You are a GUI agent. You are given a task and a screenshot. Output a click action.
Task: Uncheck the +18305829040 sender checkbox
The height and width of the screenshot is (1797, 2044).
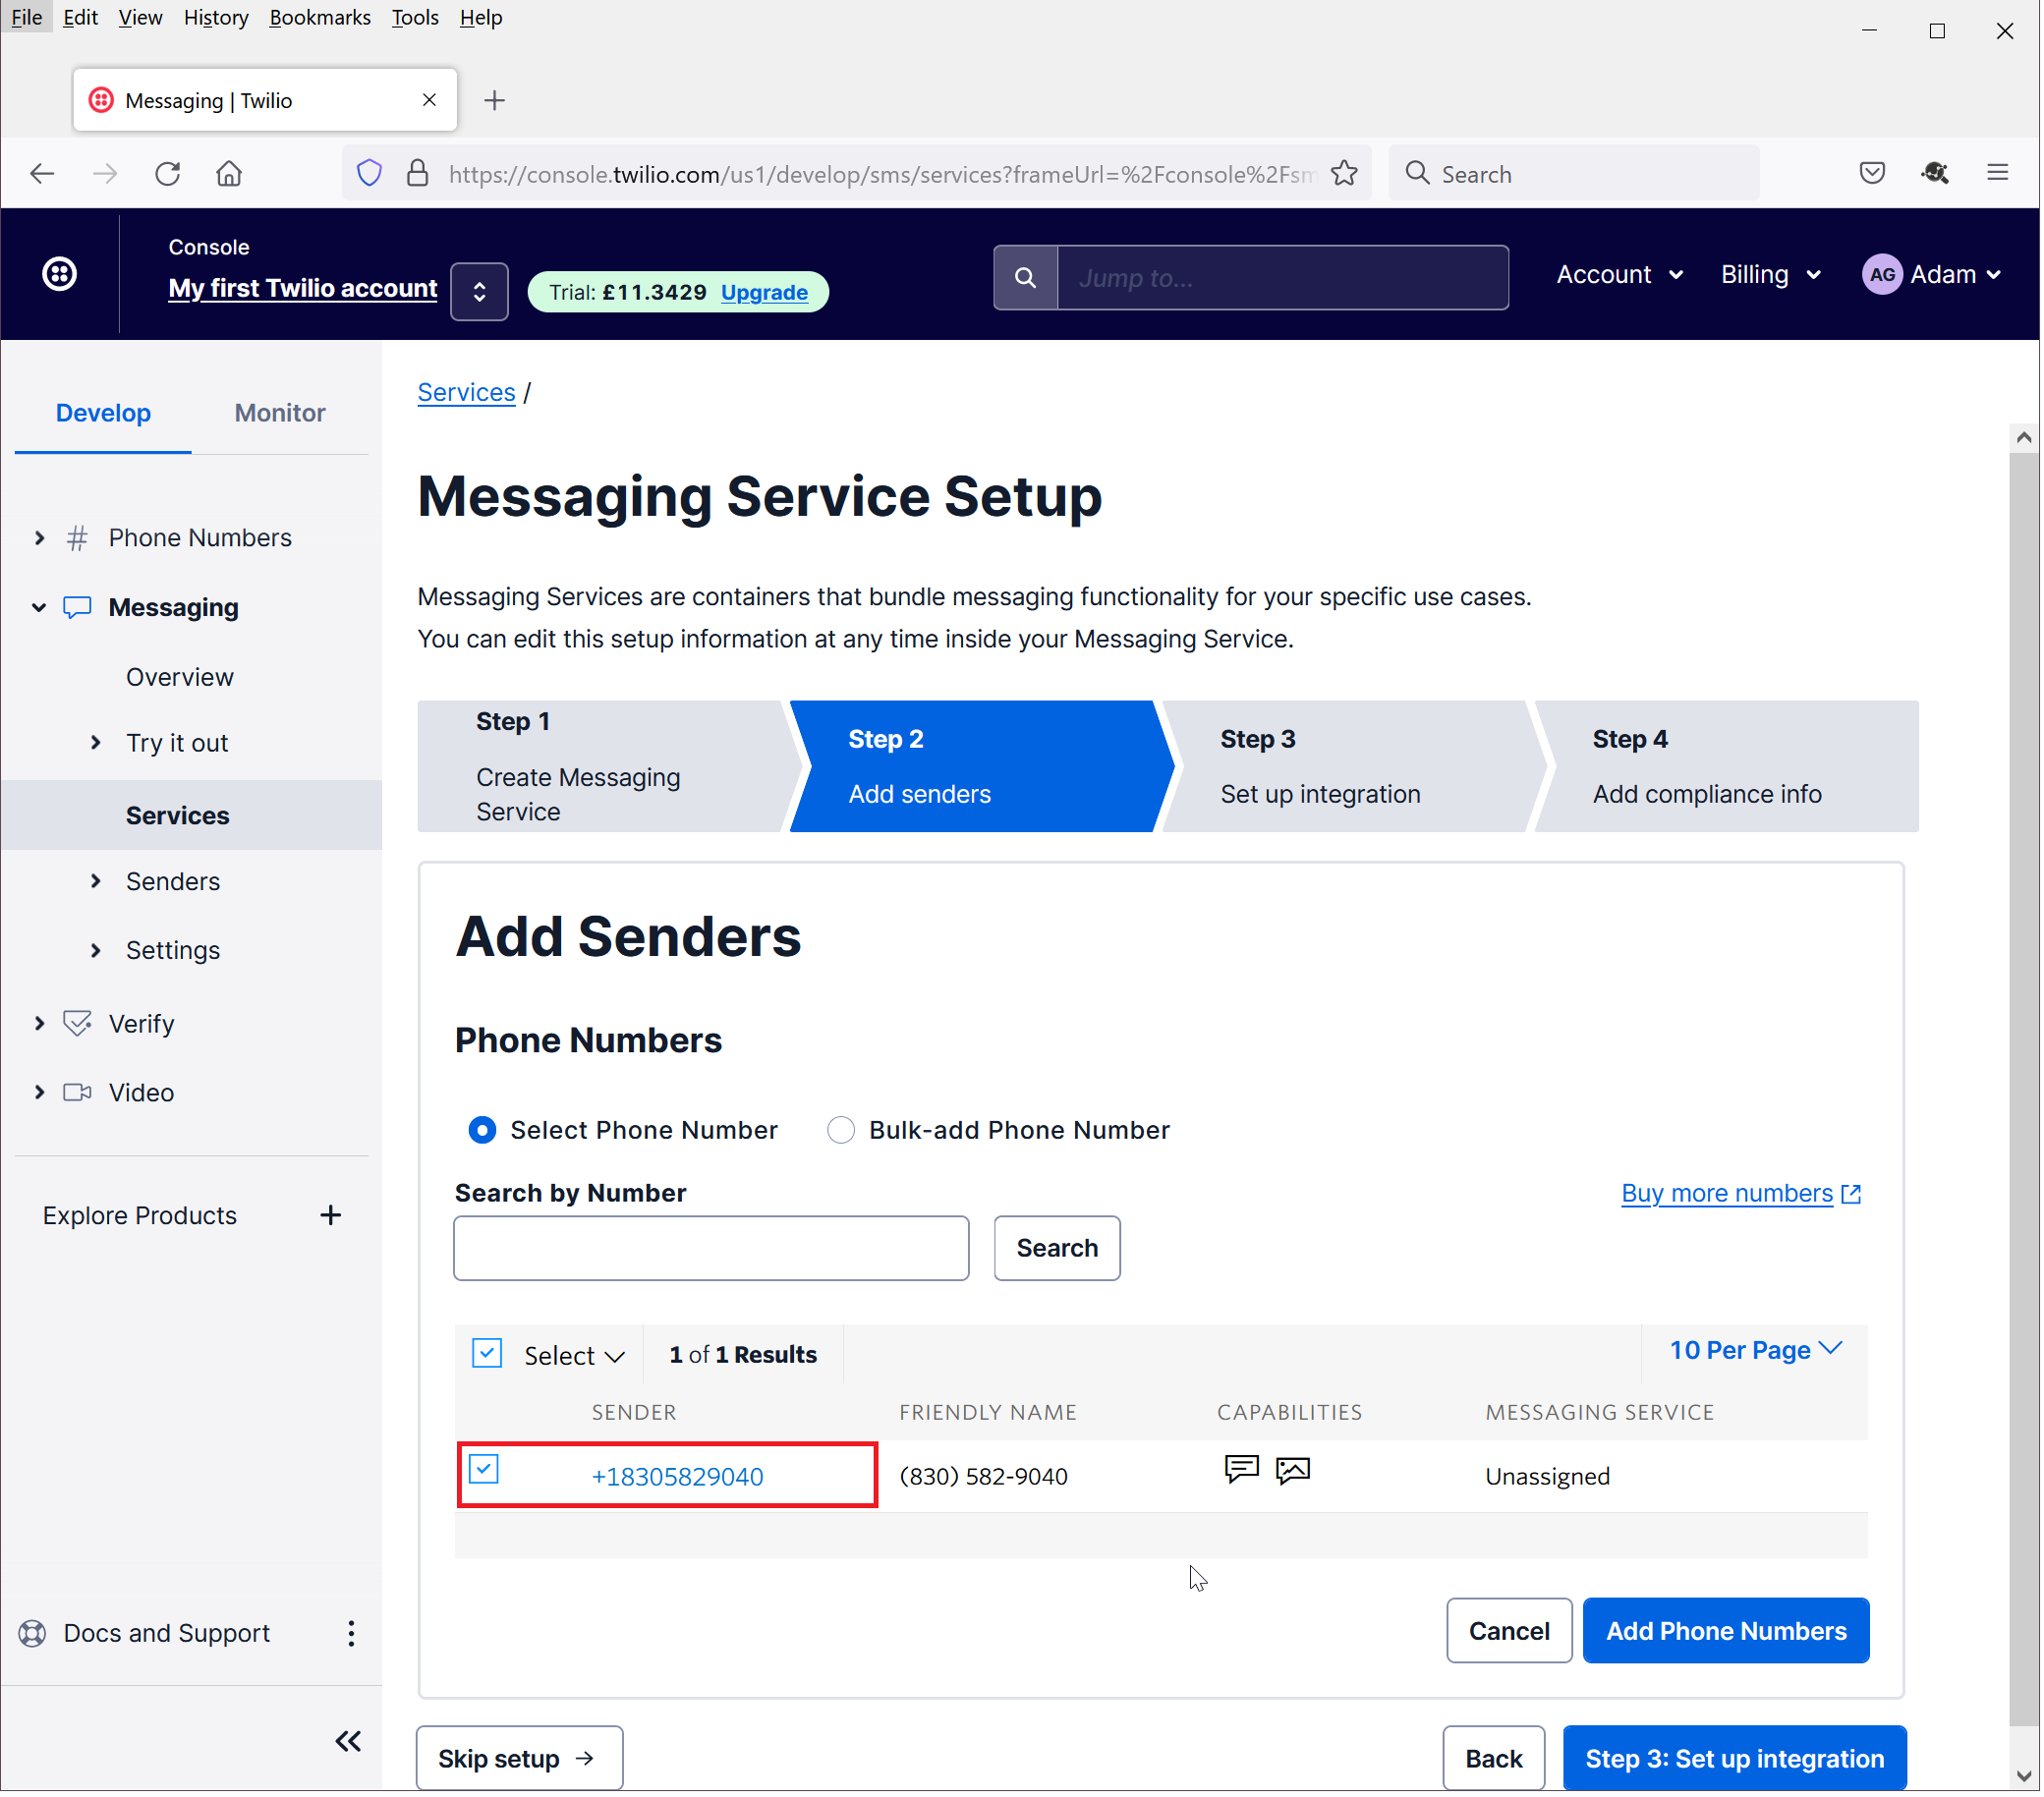(x=484, y=1470)
